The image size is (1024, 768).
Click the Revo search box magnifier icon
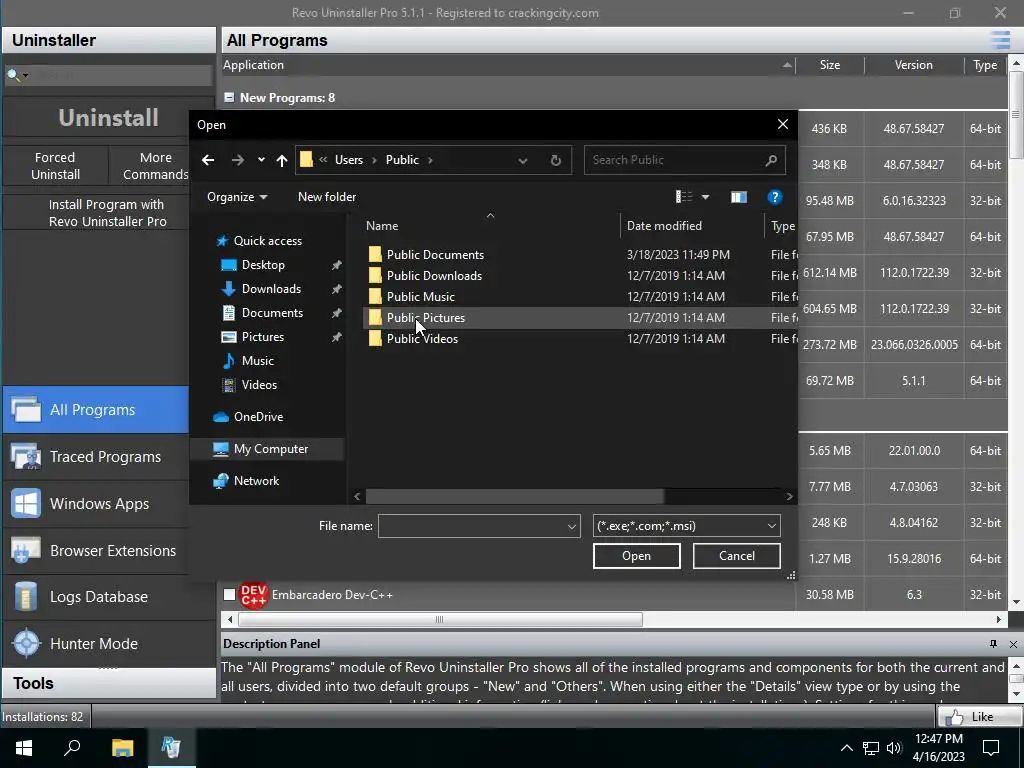13,75
